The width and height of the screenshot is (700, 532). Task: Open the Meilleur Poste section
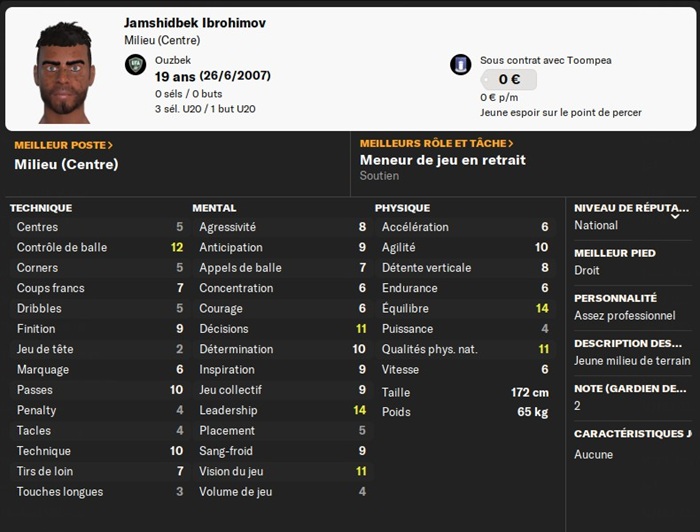(x=64, y=144)
